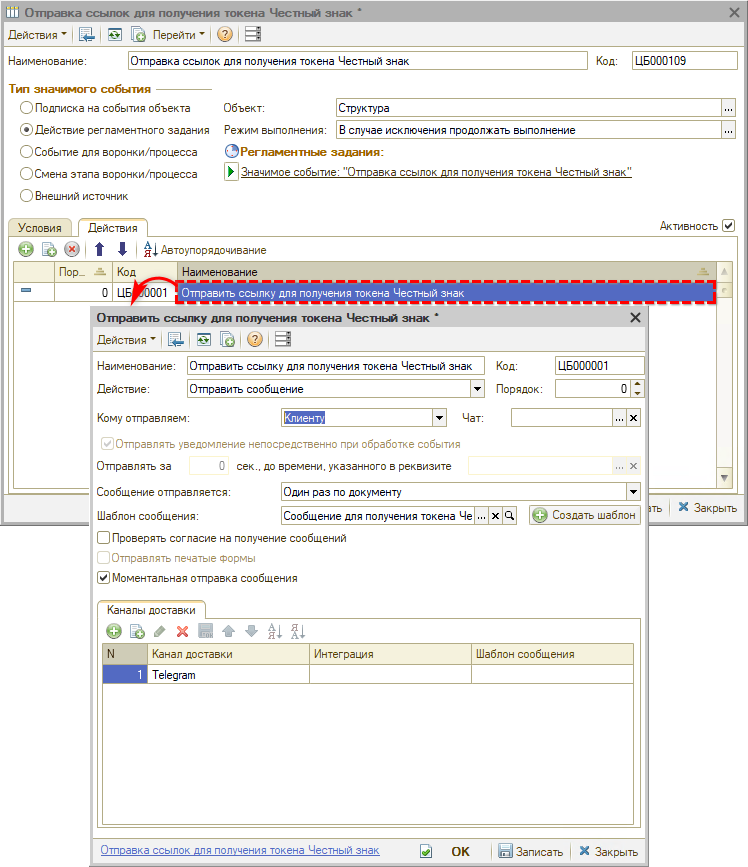Click help icon in inner dialog toolbar
The height and width of the screenshot is (867, 748).
(254, 339)
